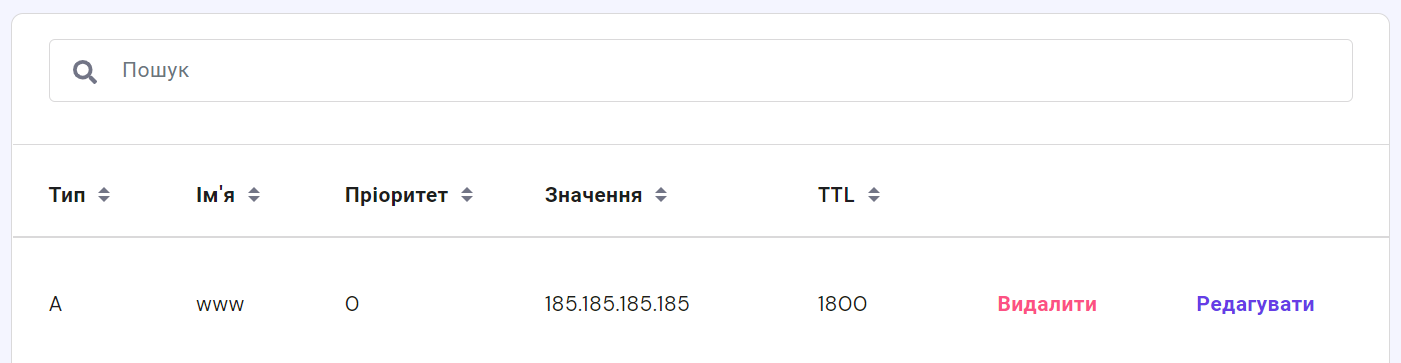Focus the Пошук search field

(x=700, y=70)
